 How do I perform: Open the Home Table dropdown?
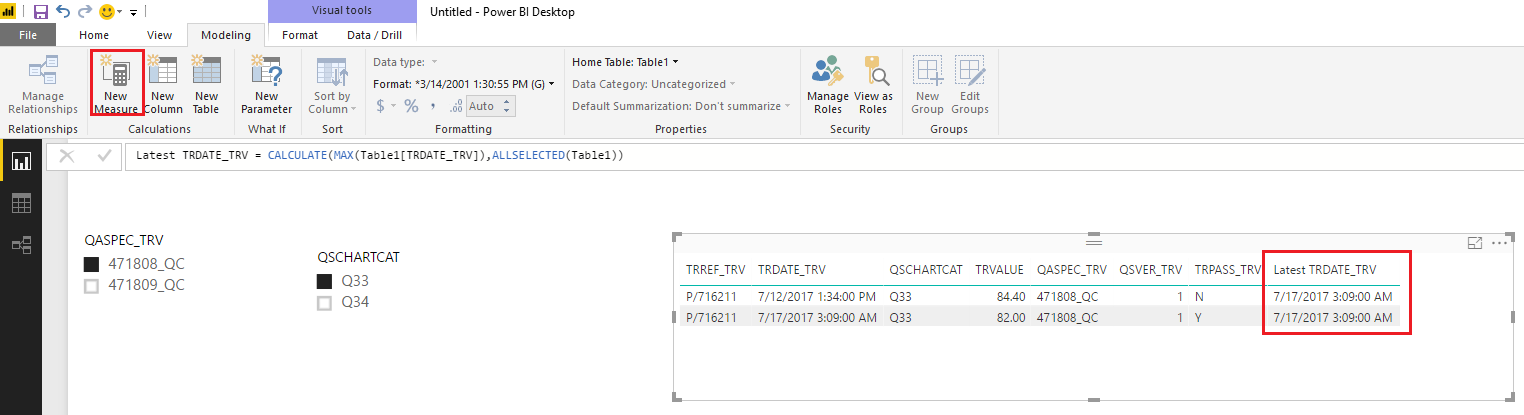[625, 62]
